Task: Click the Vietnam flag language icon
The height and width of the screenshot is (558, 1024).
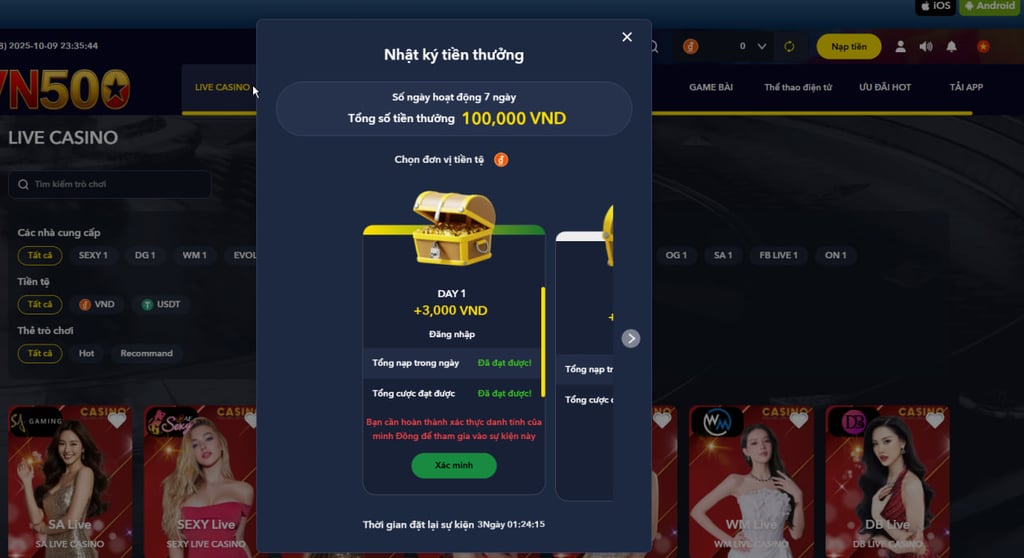Action: 983,46
